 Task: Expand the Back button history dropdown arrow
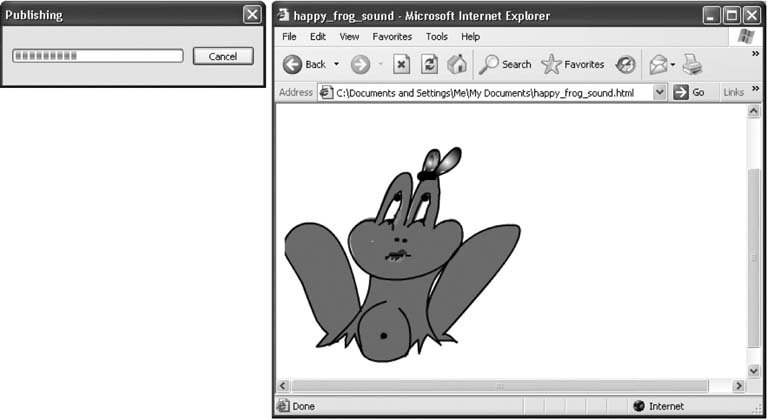(336, 64)
